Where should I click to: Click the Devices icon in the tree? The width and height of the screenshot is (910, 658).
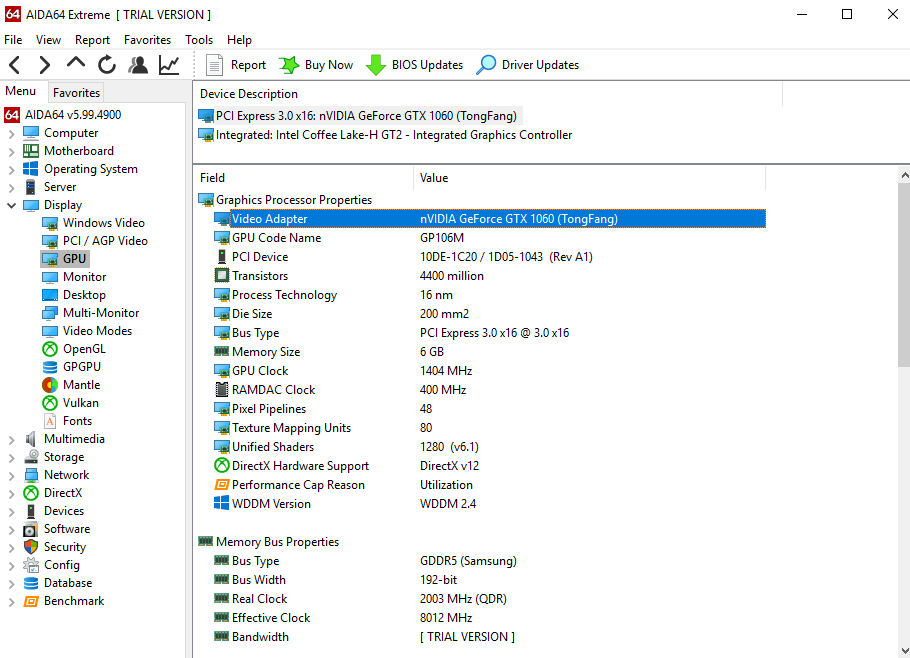pos(31,511)
